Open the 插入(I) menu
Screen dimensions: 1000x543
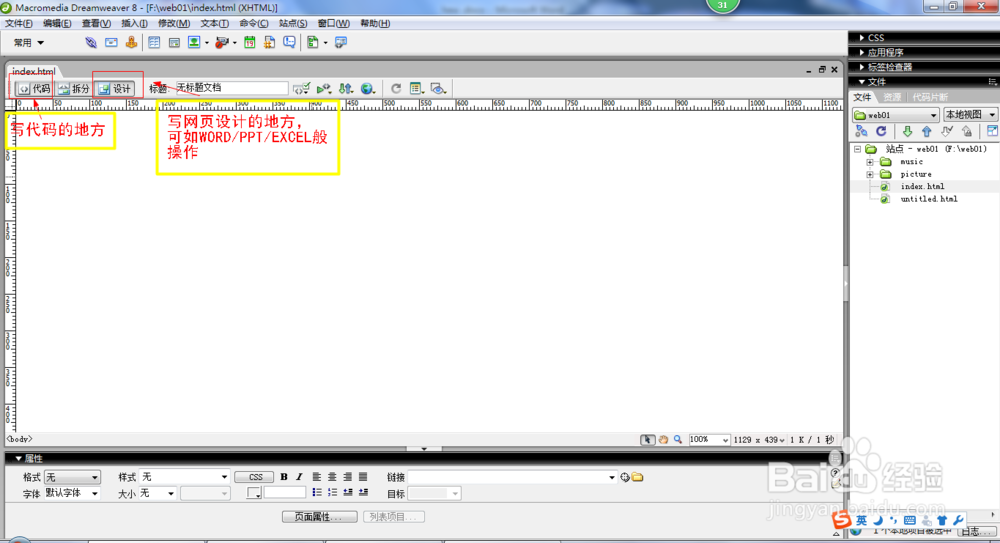134,23
